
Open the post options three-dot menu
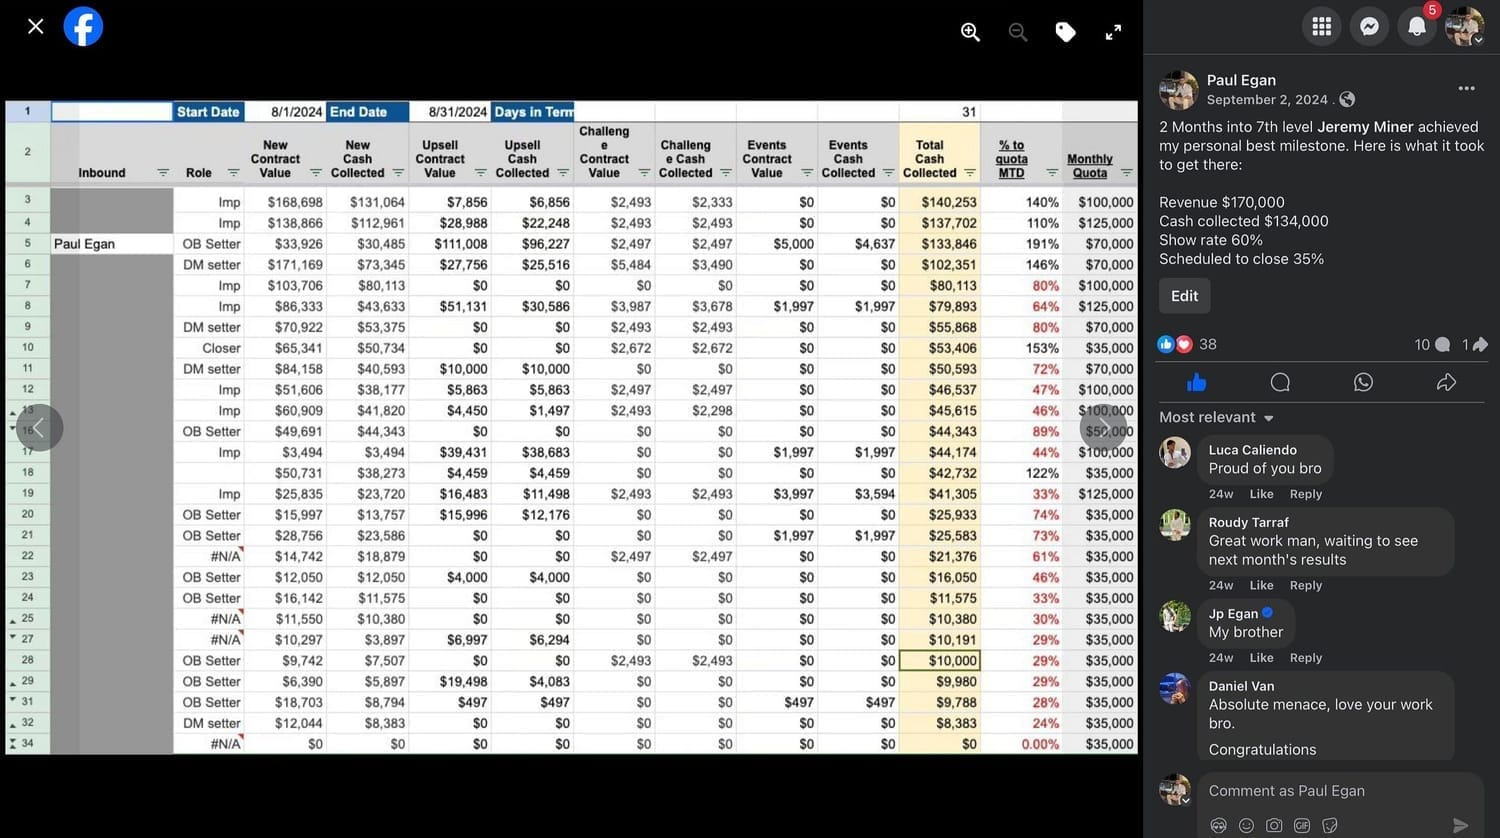1466,88
